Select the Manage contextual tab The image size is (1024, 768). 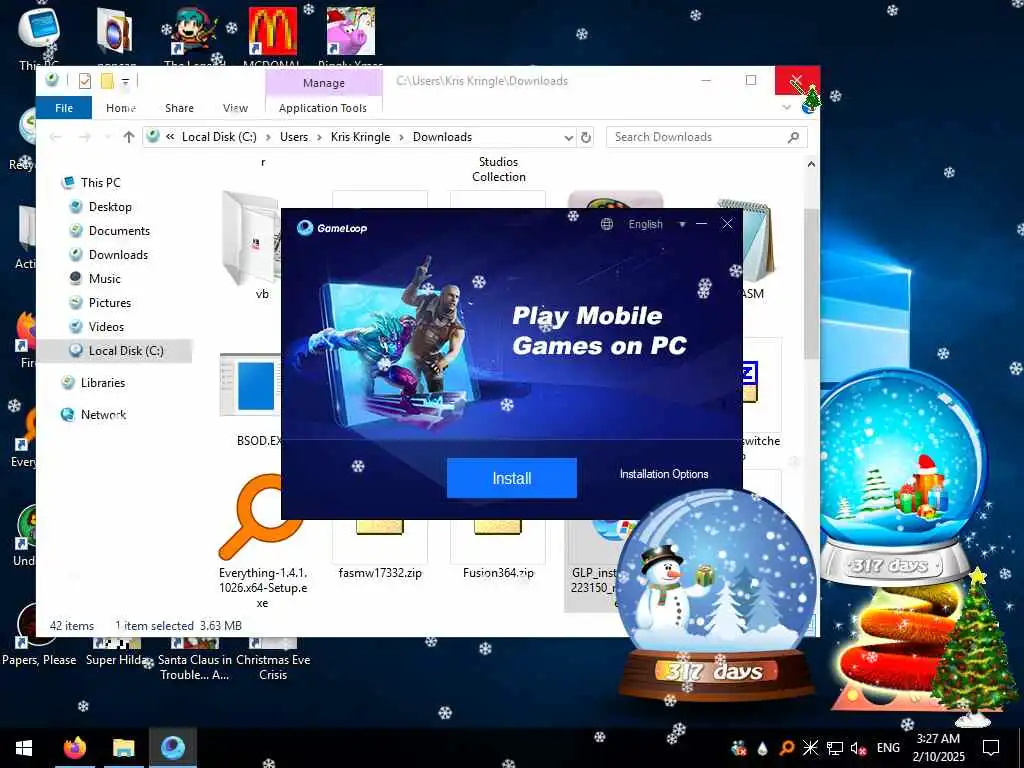(324, 83)
